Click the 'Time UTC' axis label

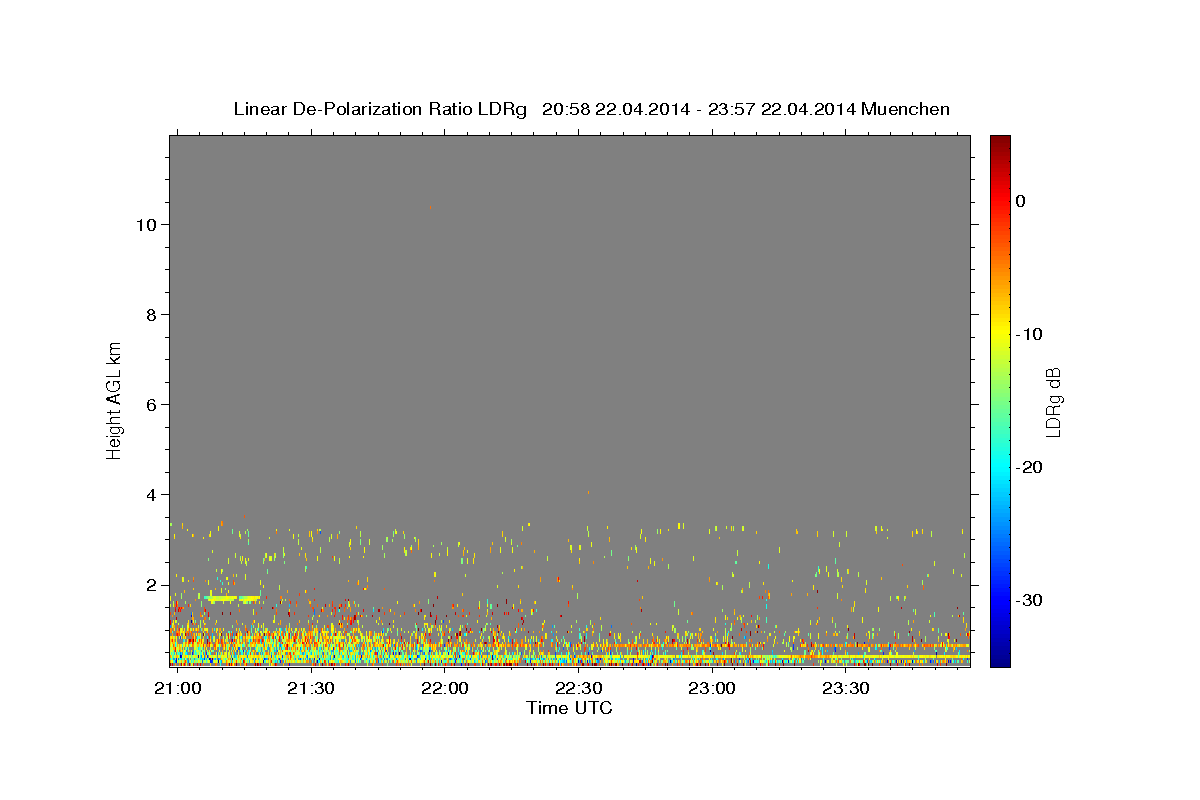pyautogui.click(x=569, y=708)
